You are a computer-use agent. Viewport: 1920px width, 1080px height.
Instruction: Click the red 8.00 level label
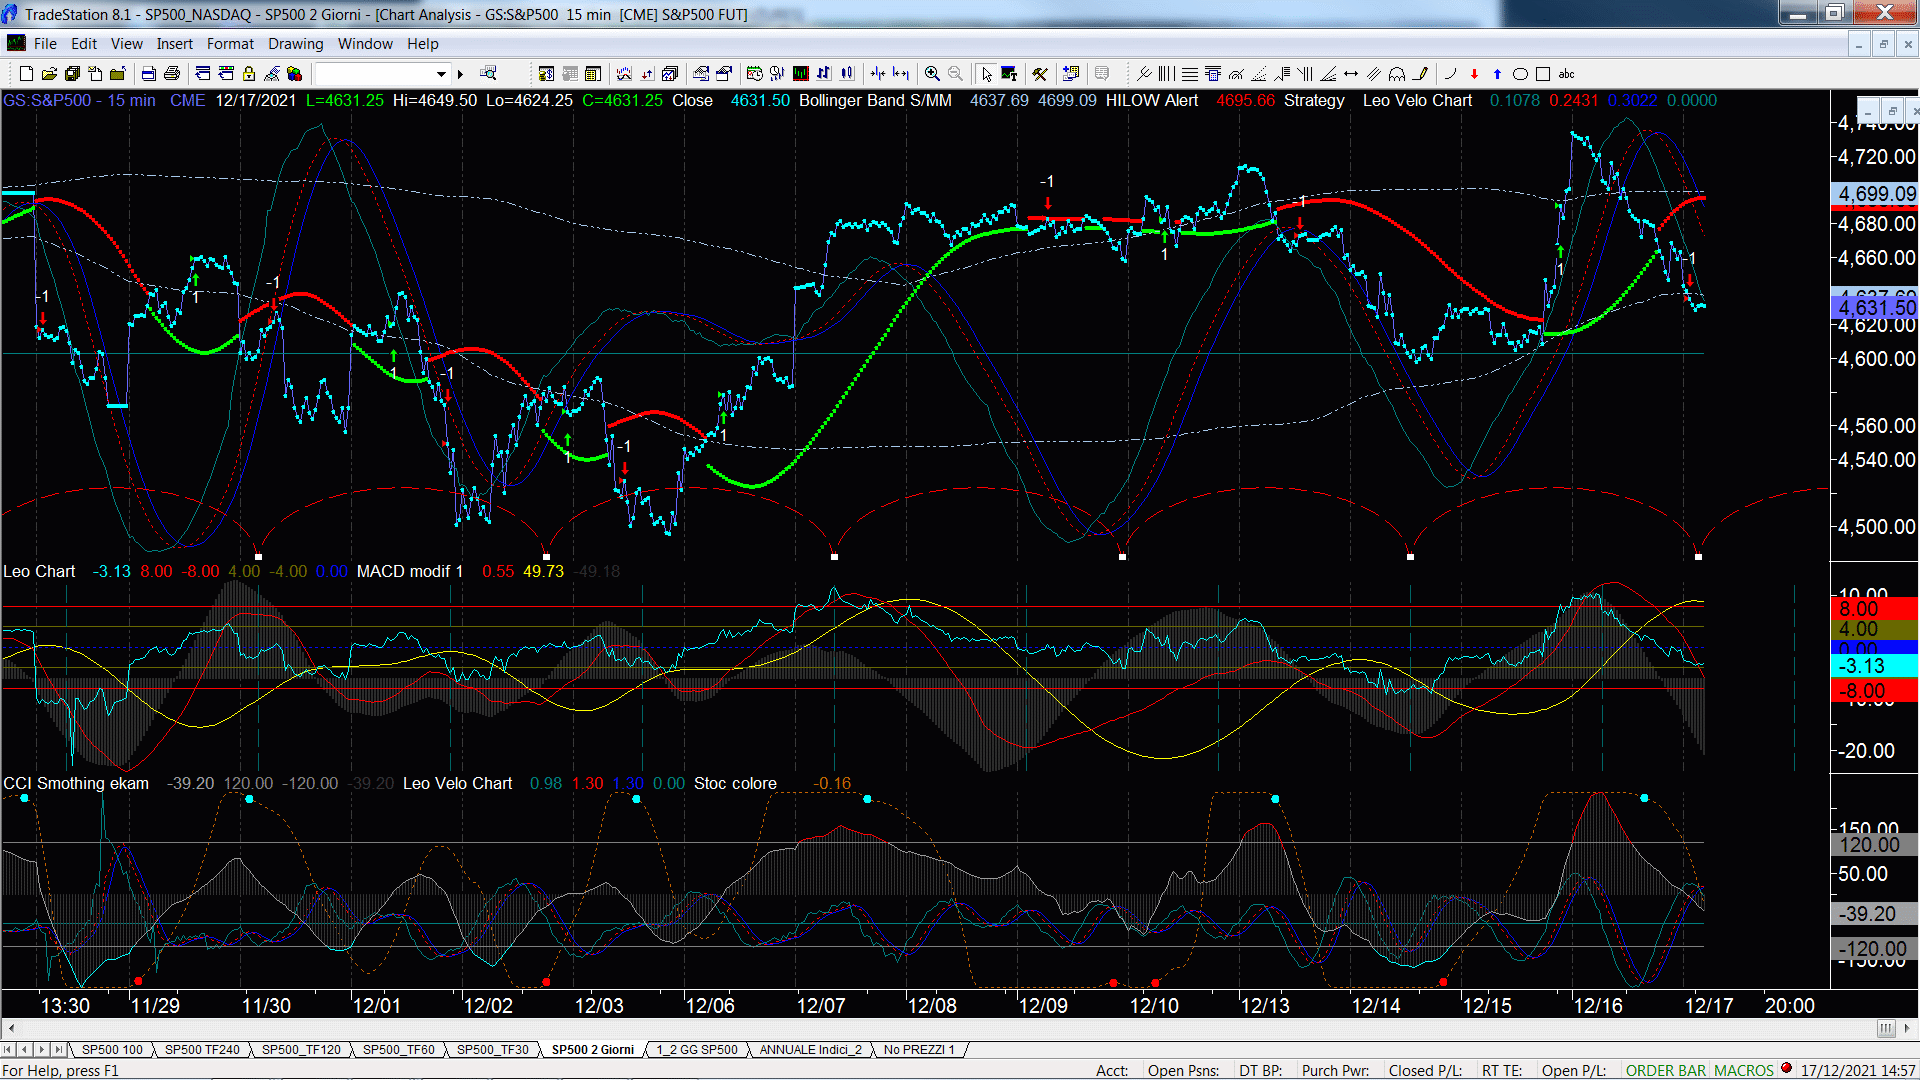1875,609
